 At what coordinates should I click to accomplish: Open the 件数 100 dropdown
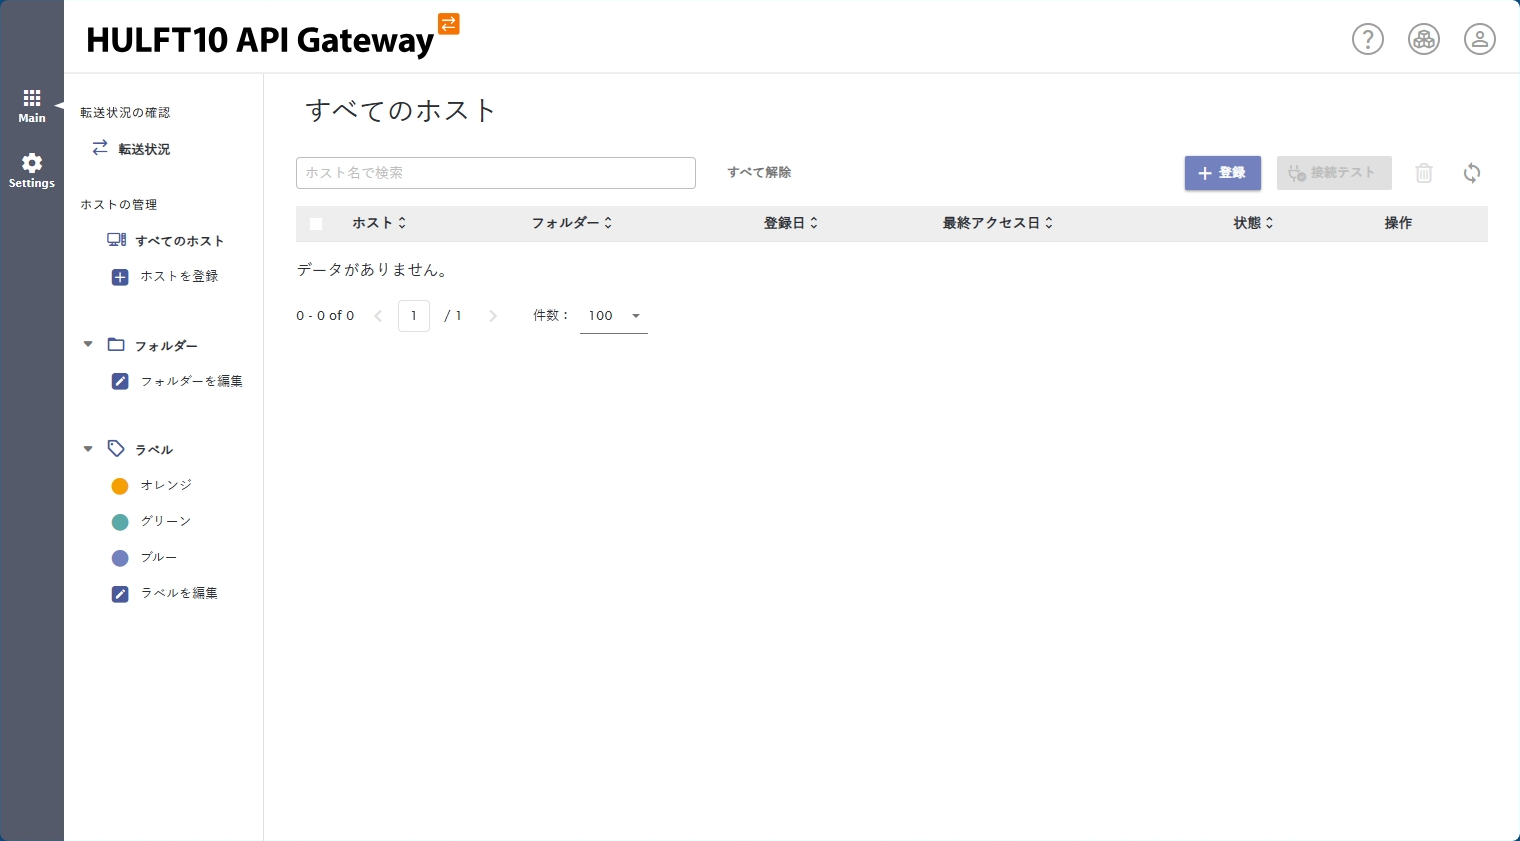(x=614, y=316)
